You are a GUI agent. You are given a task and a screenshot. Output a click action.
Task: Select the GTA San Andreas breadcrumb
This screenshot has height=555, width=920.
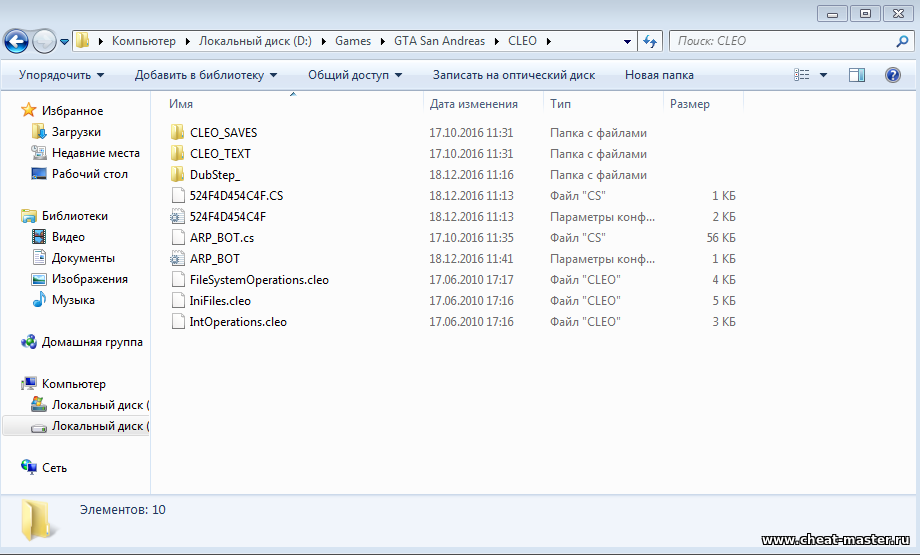click(439, 41)
